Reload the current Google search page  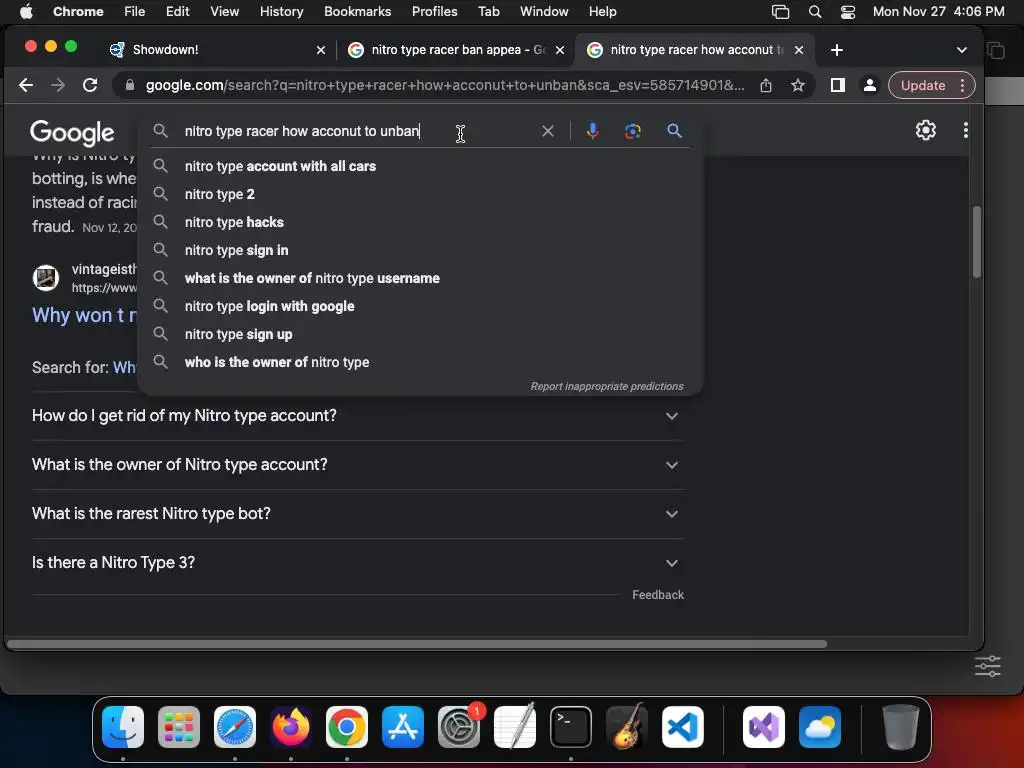[90, 85]
